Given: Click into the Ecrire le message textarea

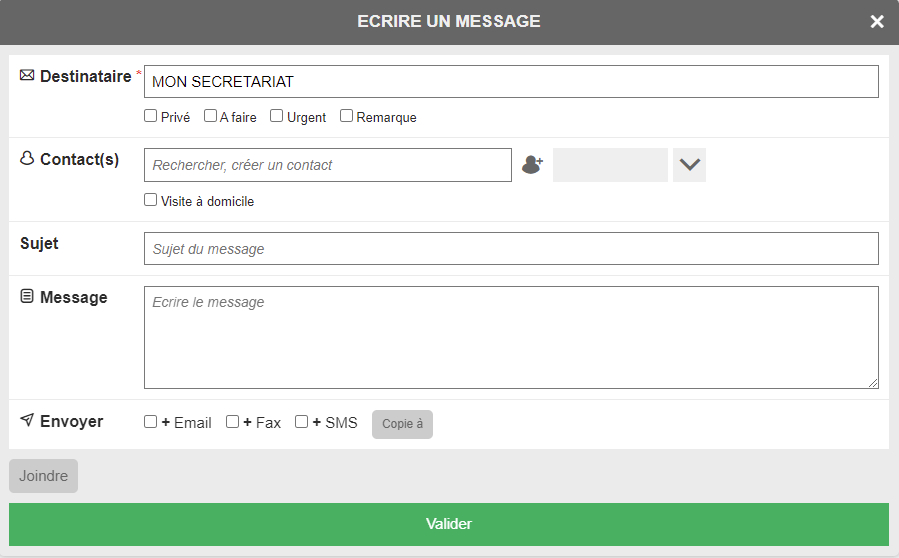Looking at the screenshot, I should point(511,337).
